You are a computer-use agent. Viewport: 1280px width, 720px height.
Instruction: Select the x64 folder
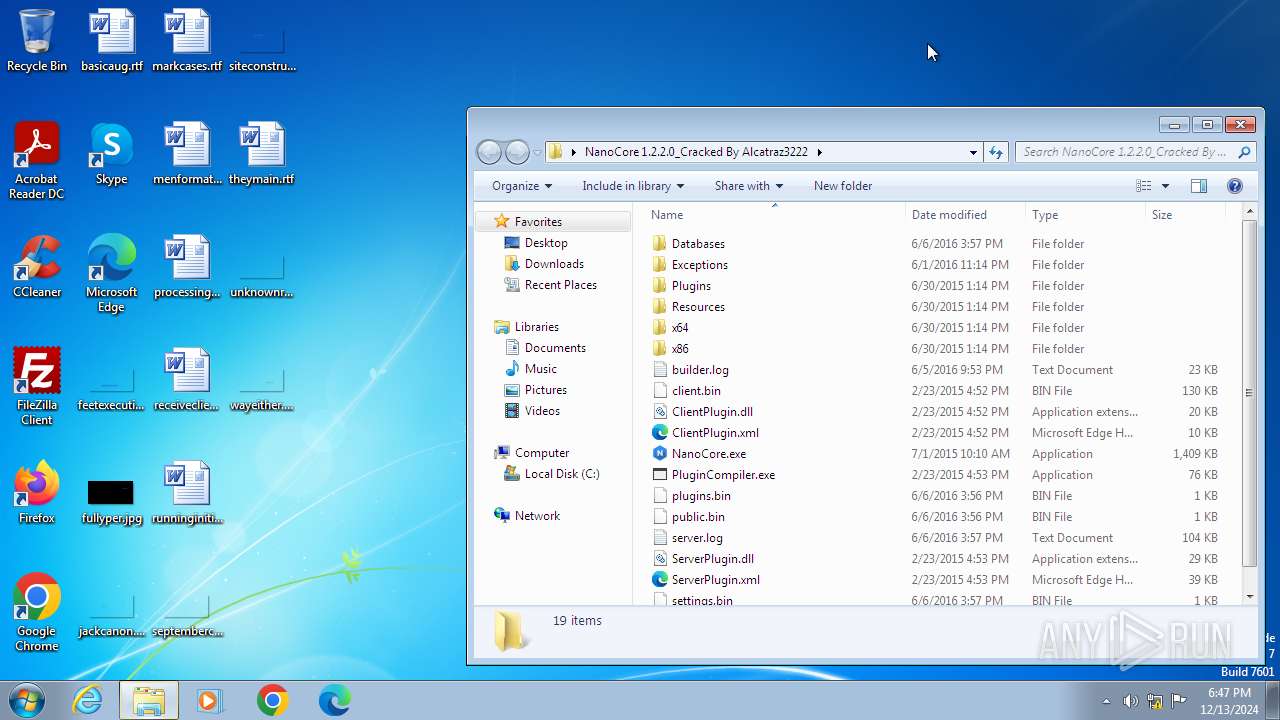tap(680, 328)
